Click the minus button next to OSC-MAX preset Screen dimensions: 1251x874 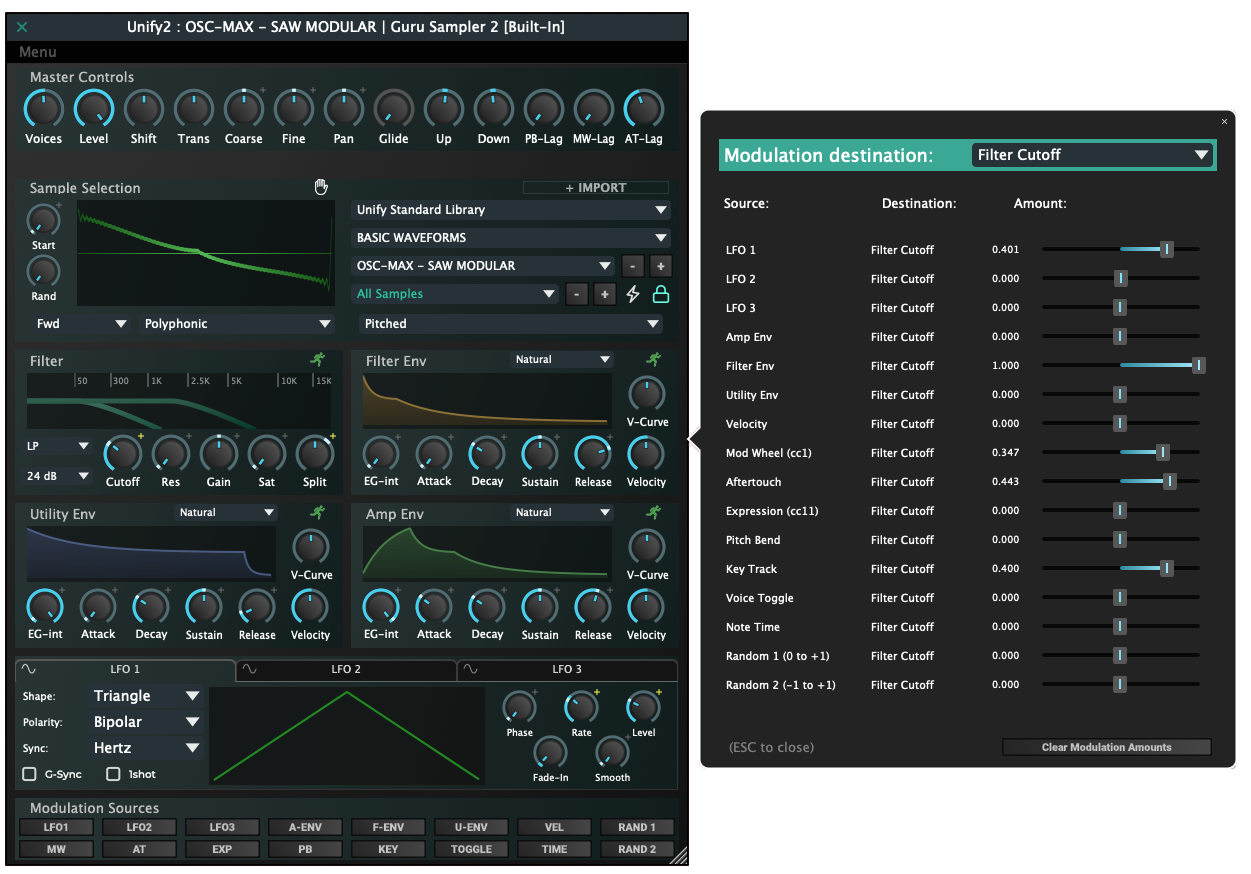click(x=632, y=266)
